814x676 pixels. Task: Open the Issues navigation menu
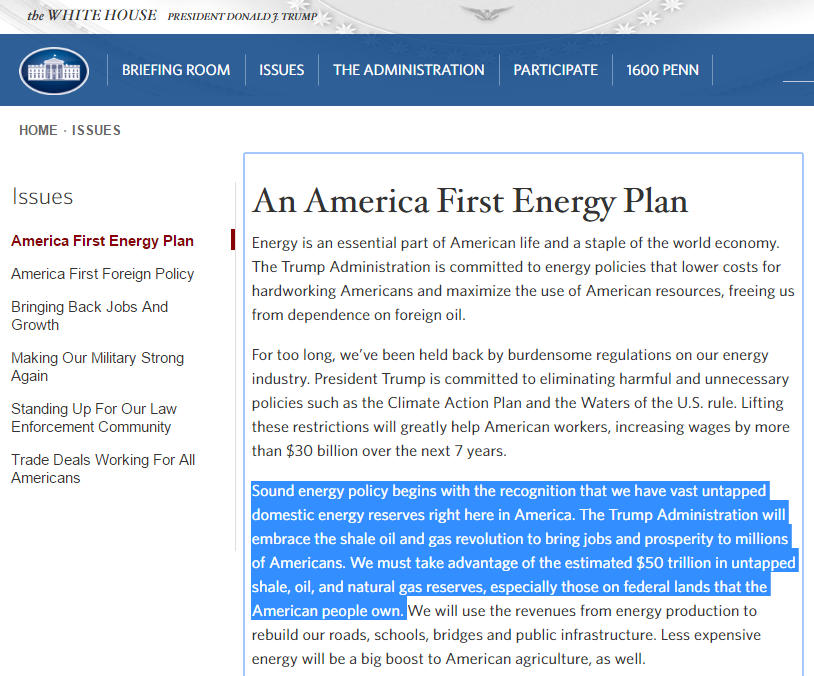click(281, 70)
